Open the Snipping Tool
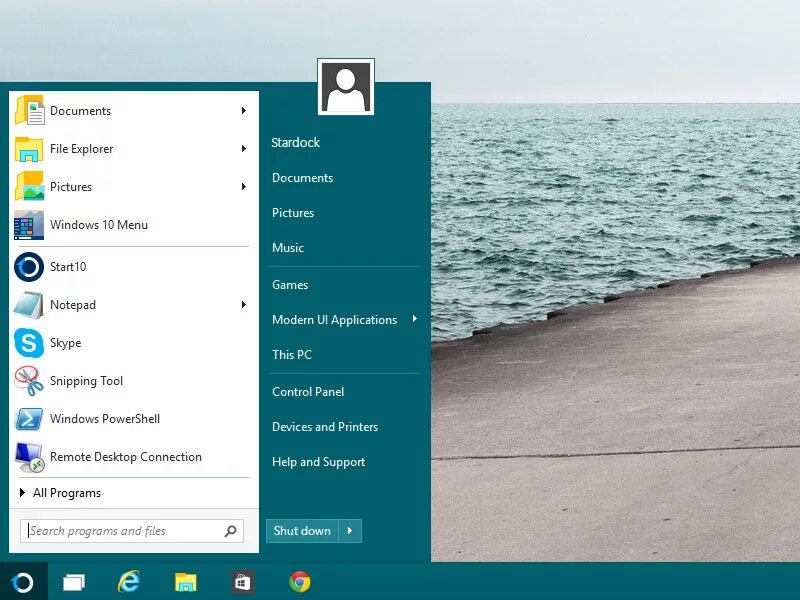Image resolution: width=800 pixels, height=600 pixels. coord(86,381)
